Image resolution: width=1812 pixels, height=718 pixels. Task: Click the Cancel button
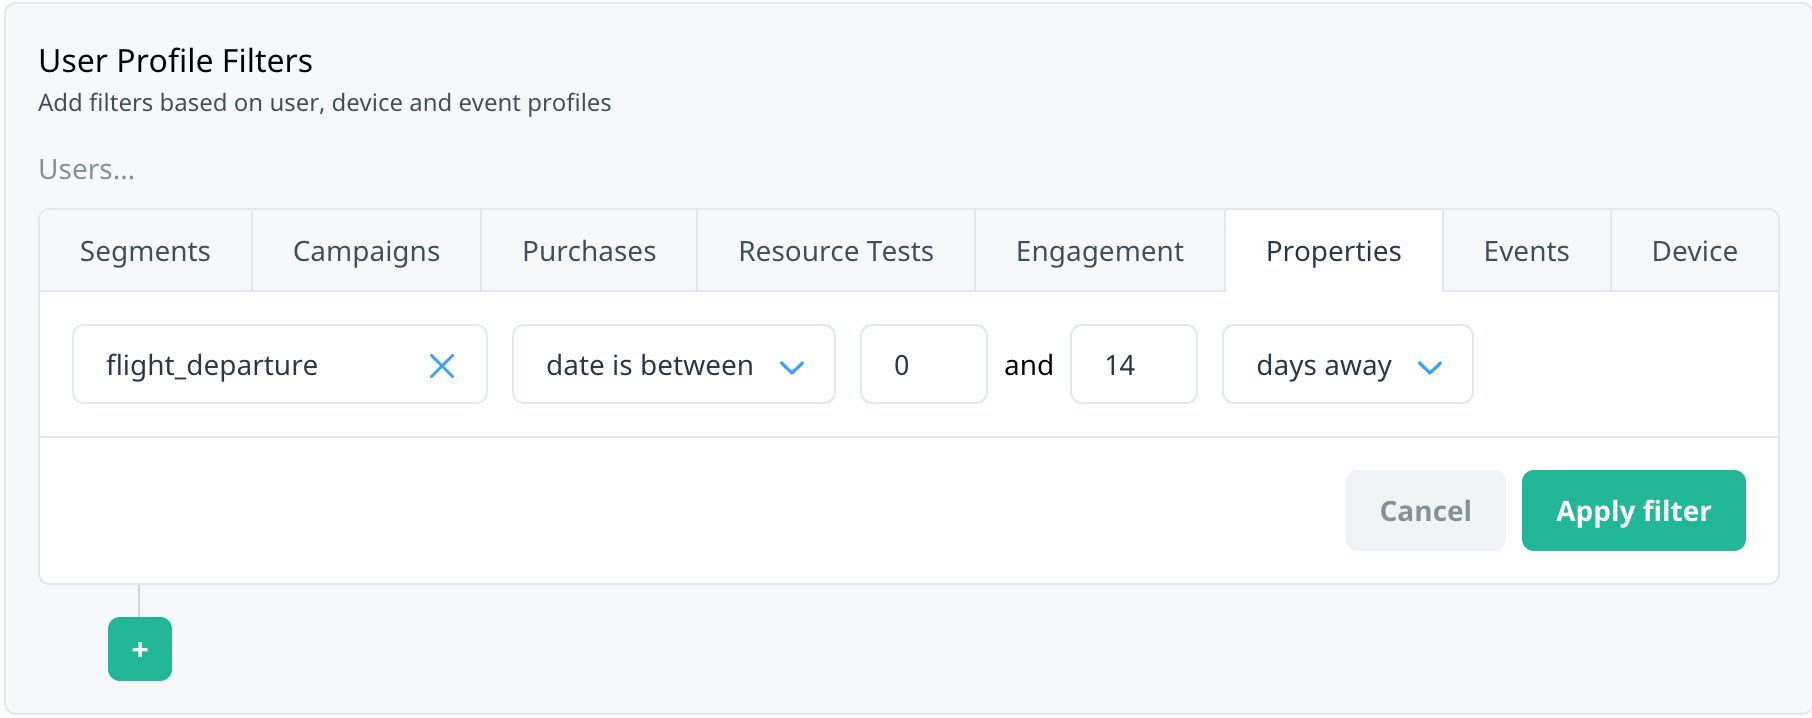pyautogui.click(x=1426, y=510)
